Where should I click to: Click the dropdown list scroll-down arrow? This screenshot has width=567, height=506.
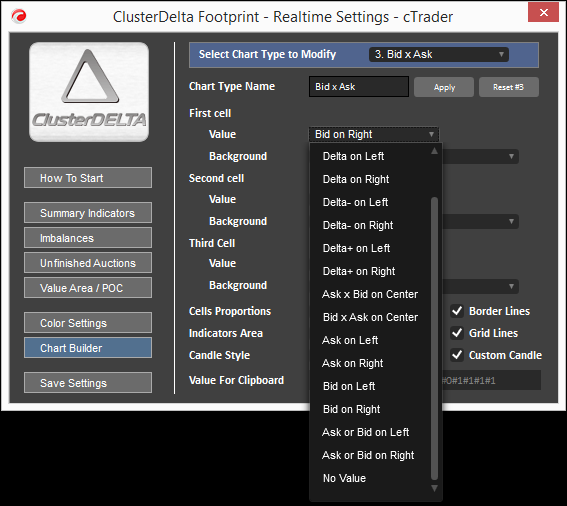434,488
